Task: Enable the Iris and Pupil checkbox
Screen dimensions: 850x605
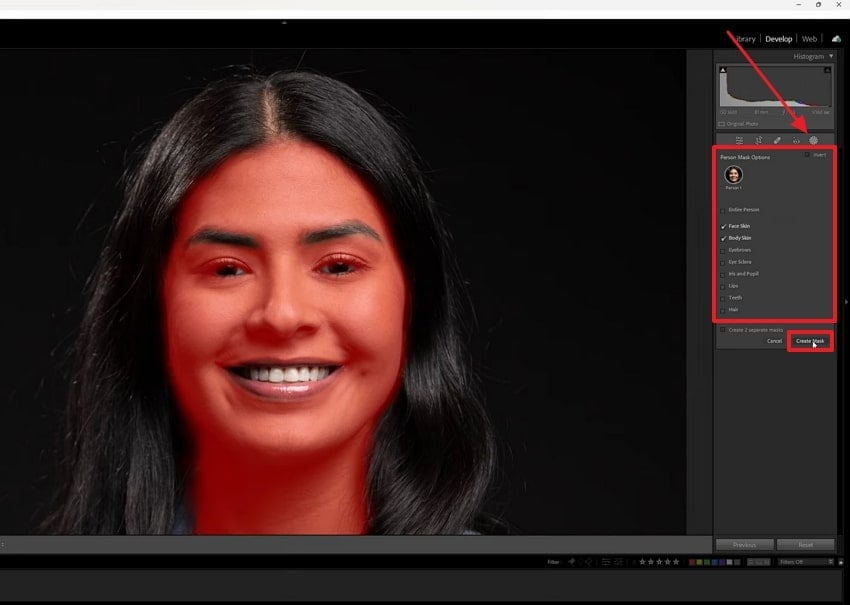Action: coord(723,274)
